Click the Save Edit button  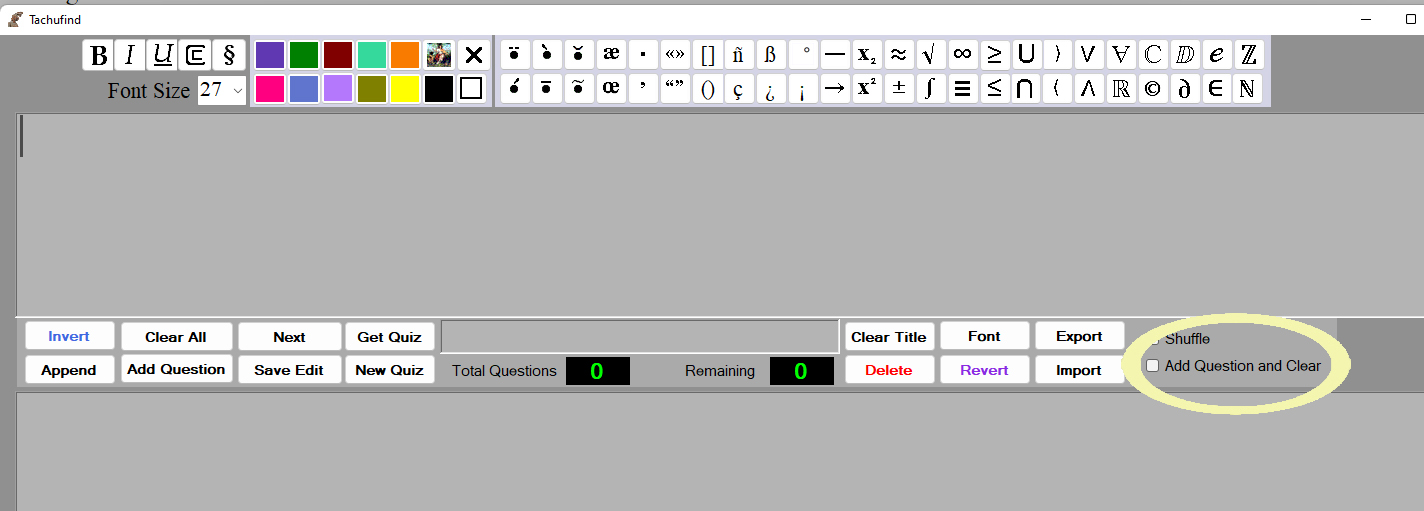[x=289, y=370]
